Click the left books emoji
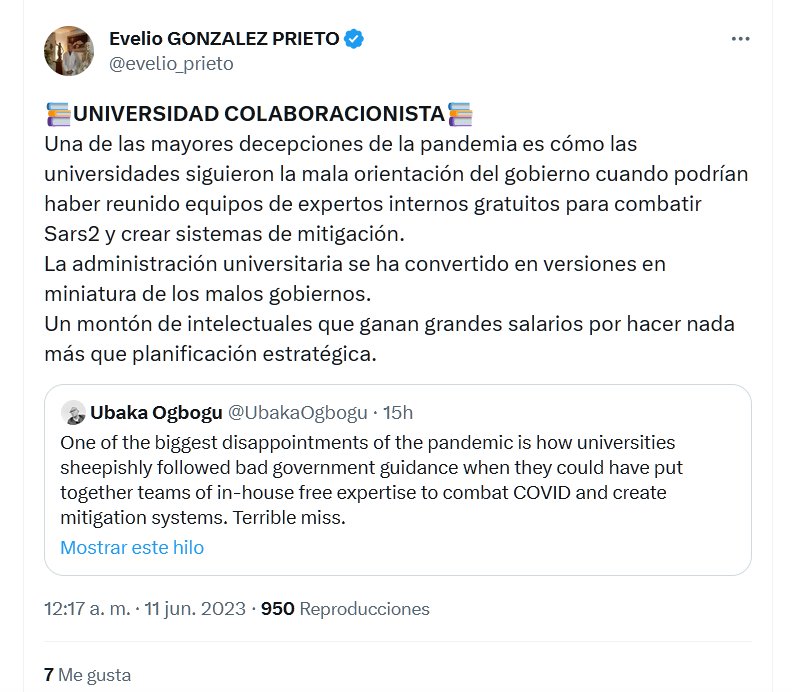This screenshot has height=692, width=792. (58, 114)
